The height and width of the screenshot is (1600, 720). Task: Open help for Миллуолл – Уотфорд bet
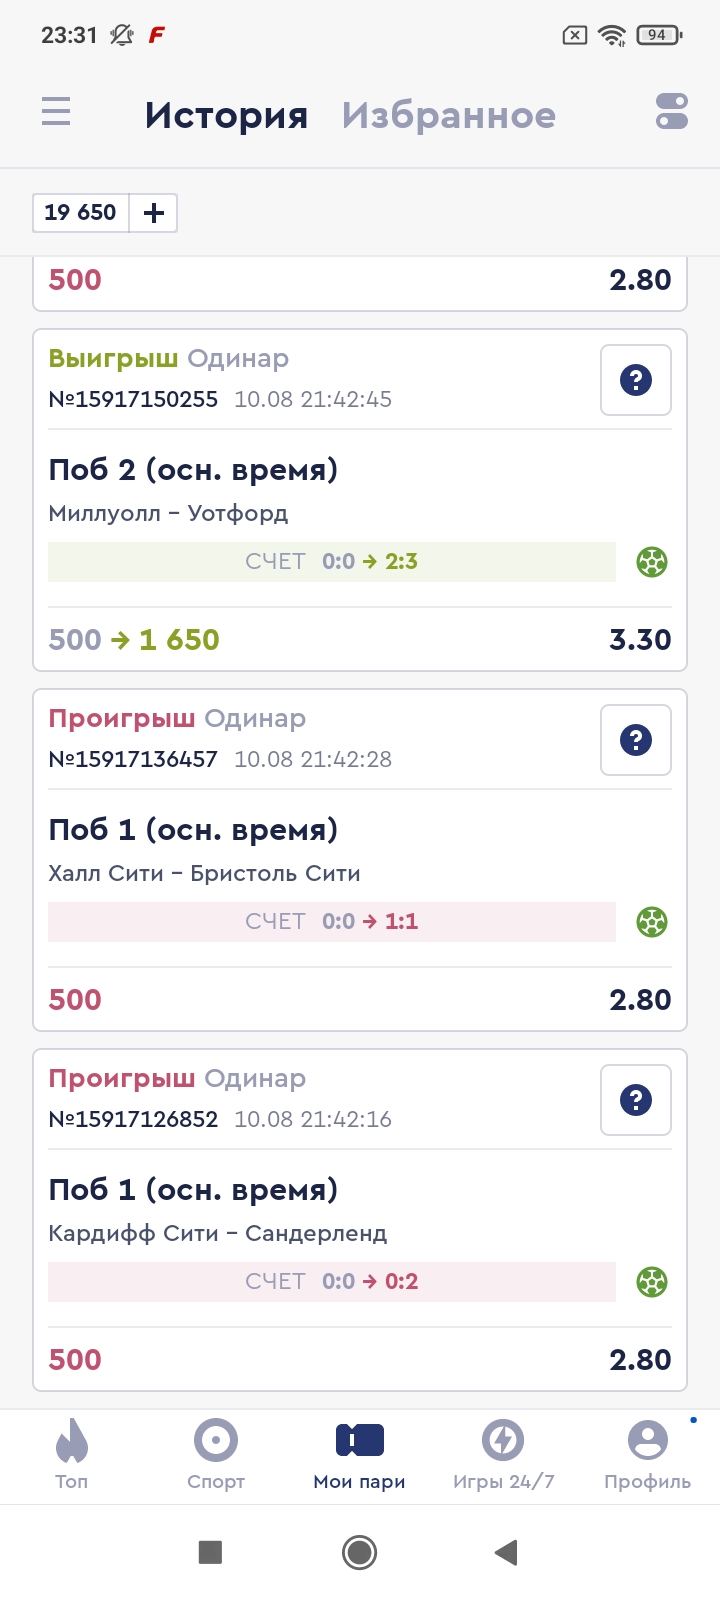point(636,380)
